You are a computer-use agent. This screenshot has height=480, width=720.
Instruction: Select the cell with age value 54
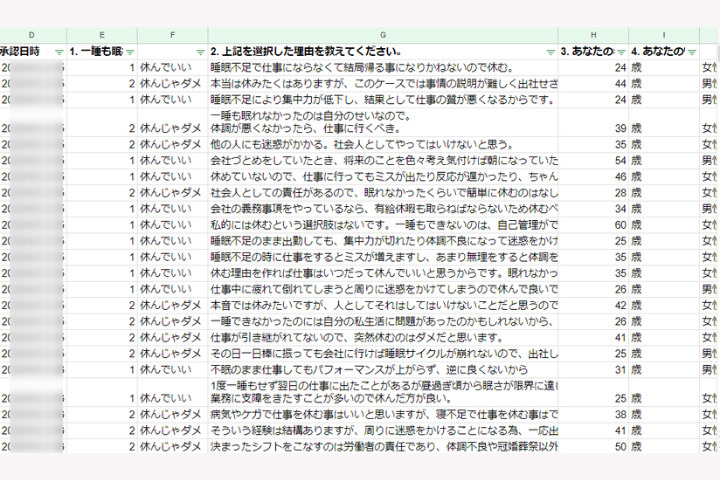(593, 159)
